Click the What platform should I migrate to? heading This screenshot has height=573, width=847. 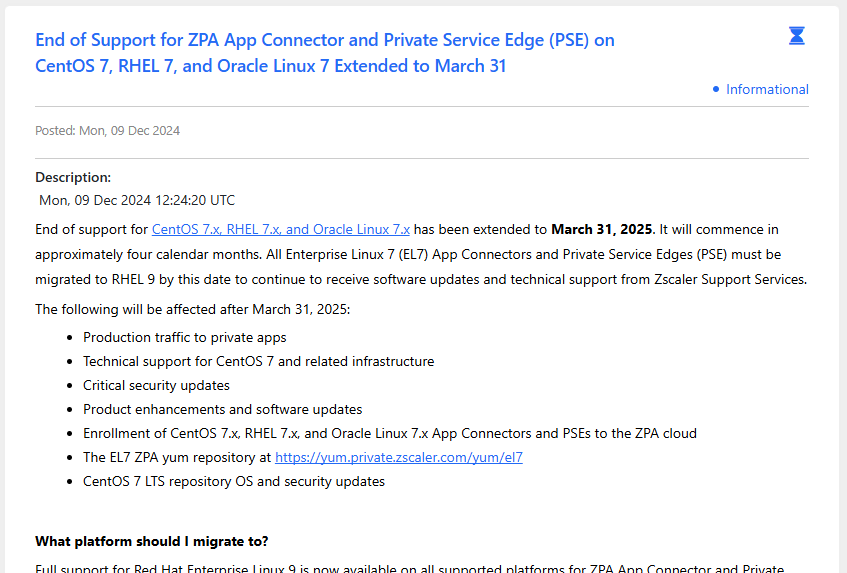[x=152, y=541]
